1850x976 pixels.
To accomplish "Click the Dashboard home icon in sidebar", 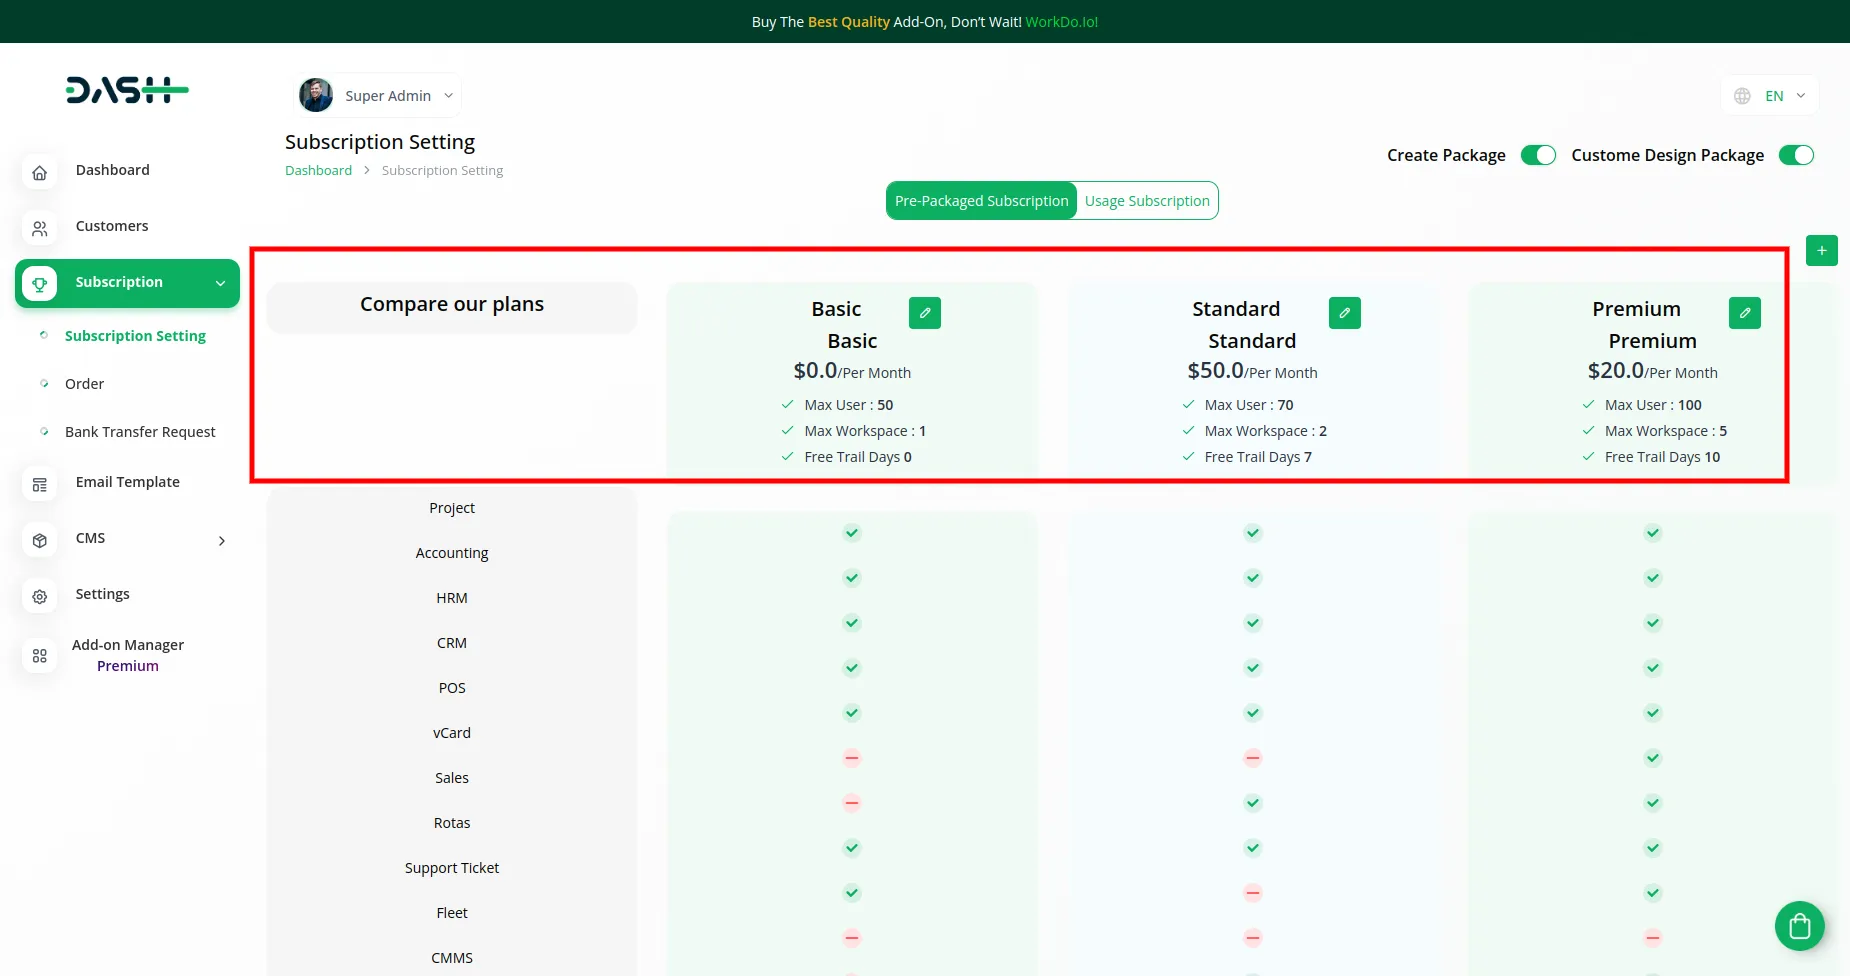I will click(x=40, y=172).
